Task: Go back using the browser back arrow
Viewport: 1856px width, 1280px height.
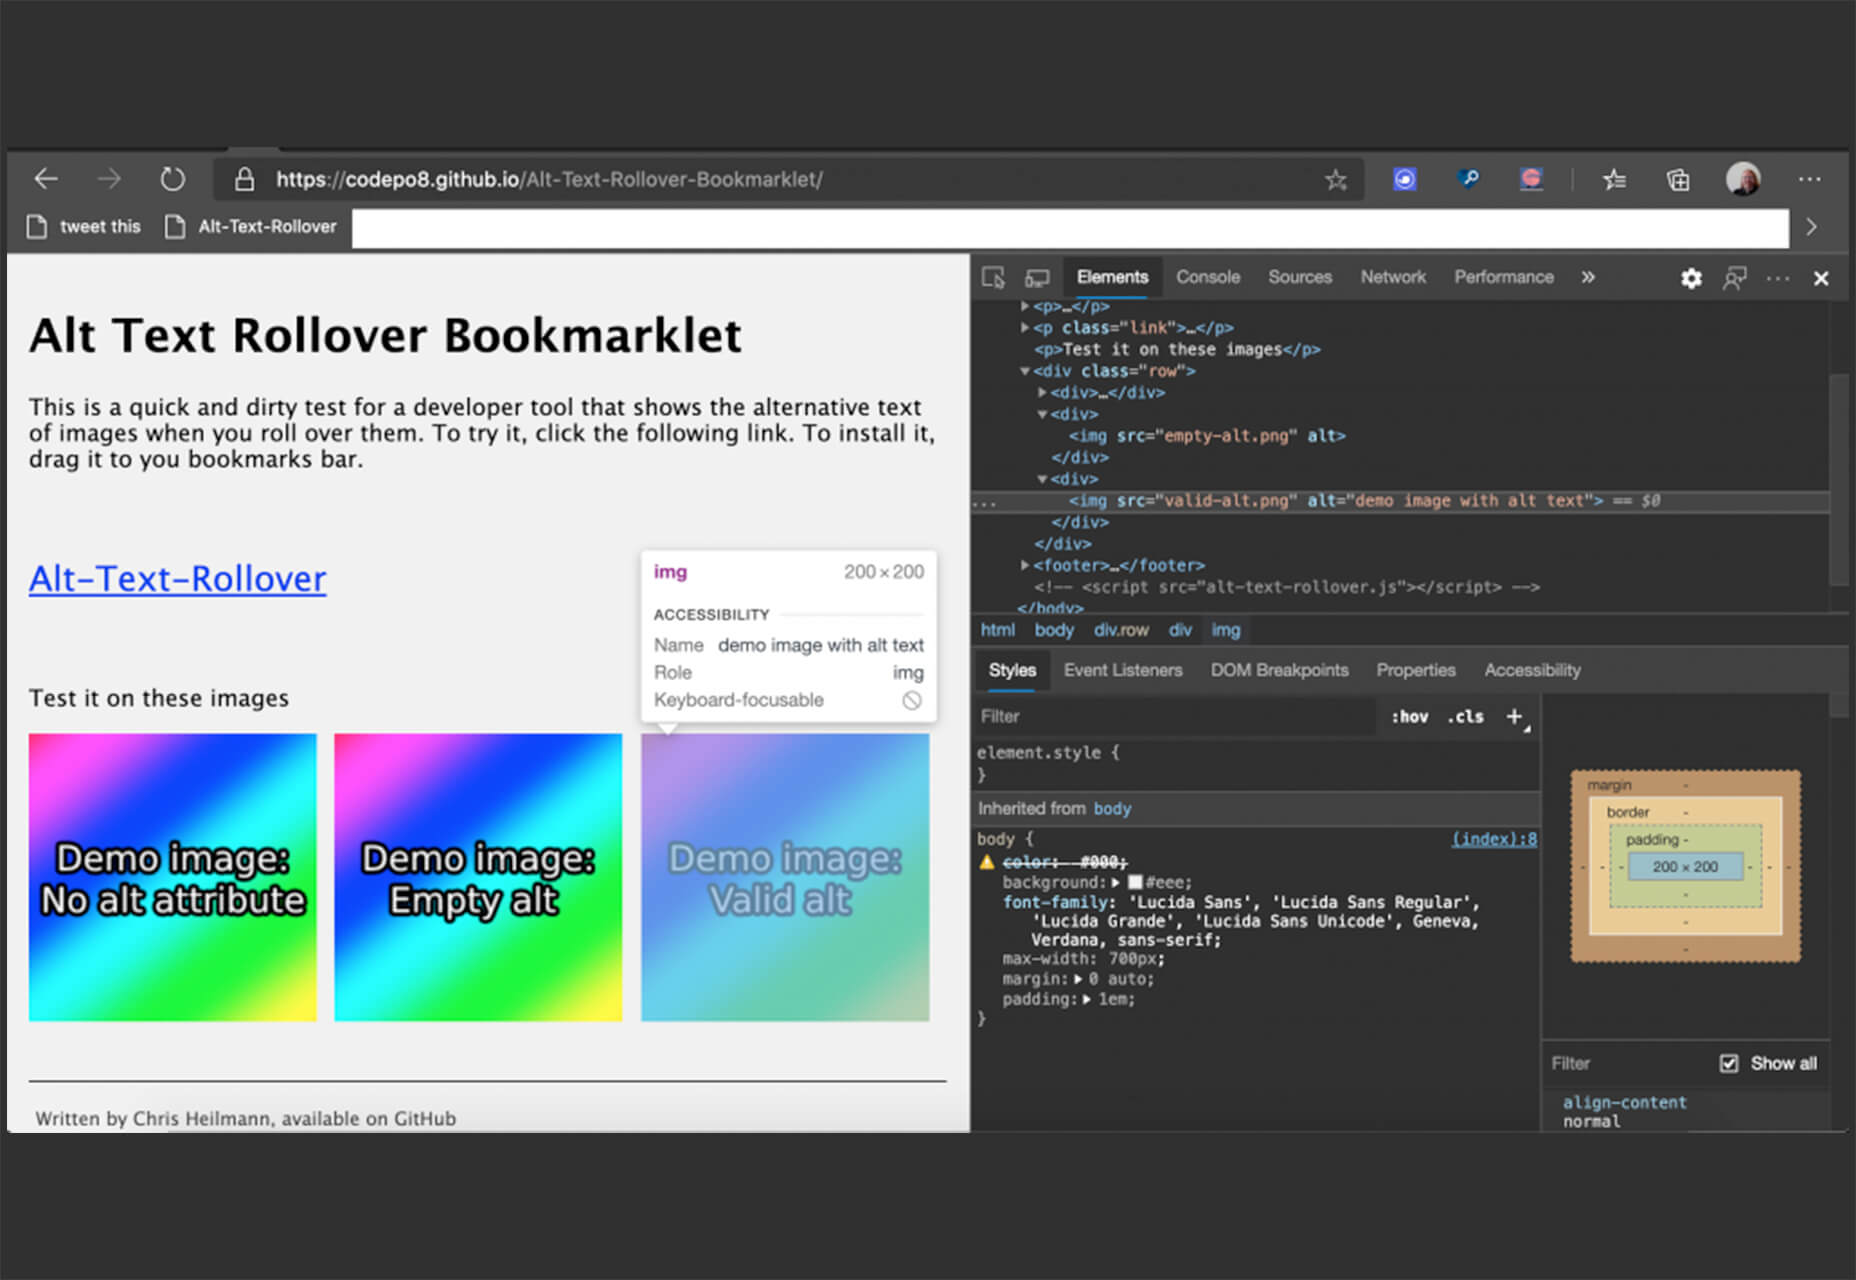Action: point(47,179)
